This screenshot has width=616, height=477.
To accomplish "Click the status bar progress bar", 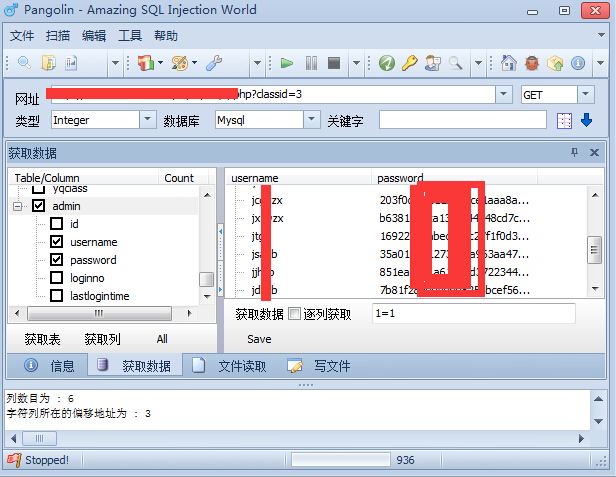I will pyautogui.click(x=341, y=460).
